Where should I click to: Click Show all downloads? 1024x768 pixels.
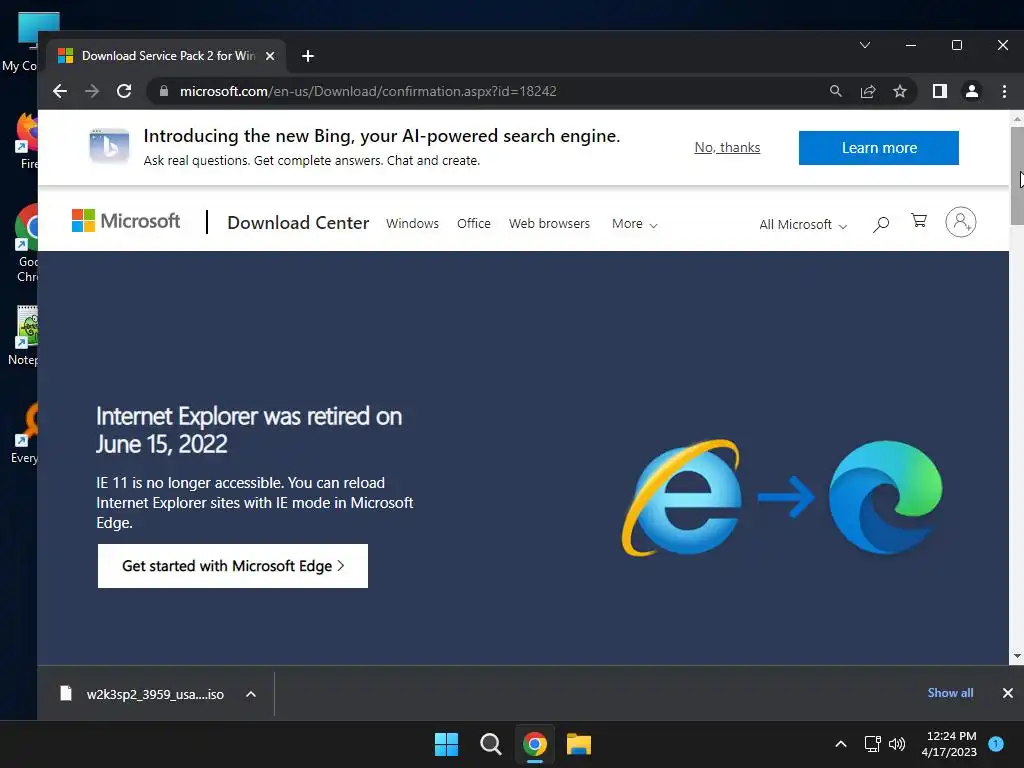950,693
